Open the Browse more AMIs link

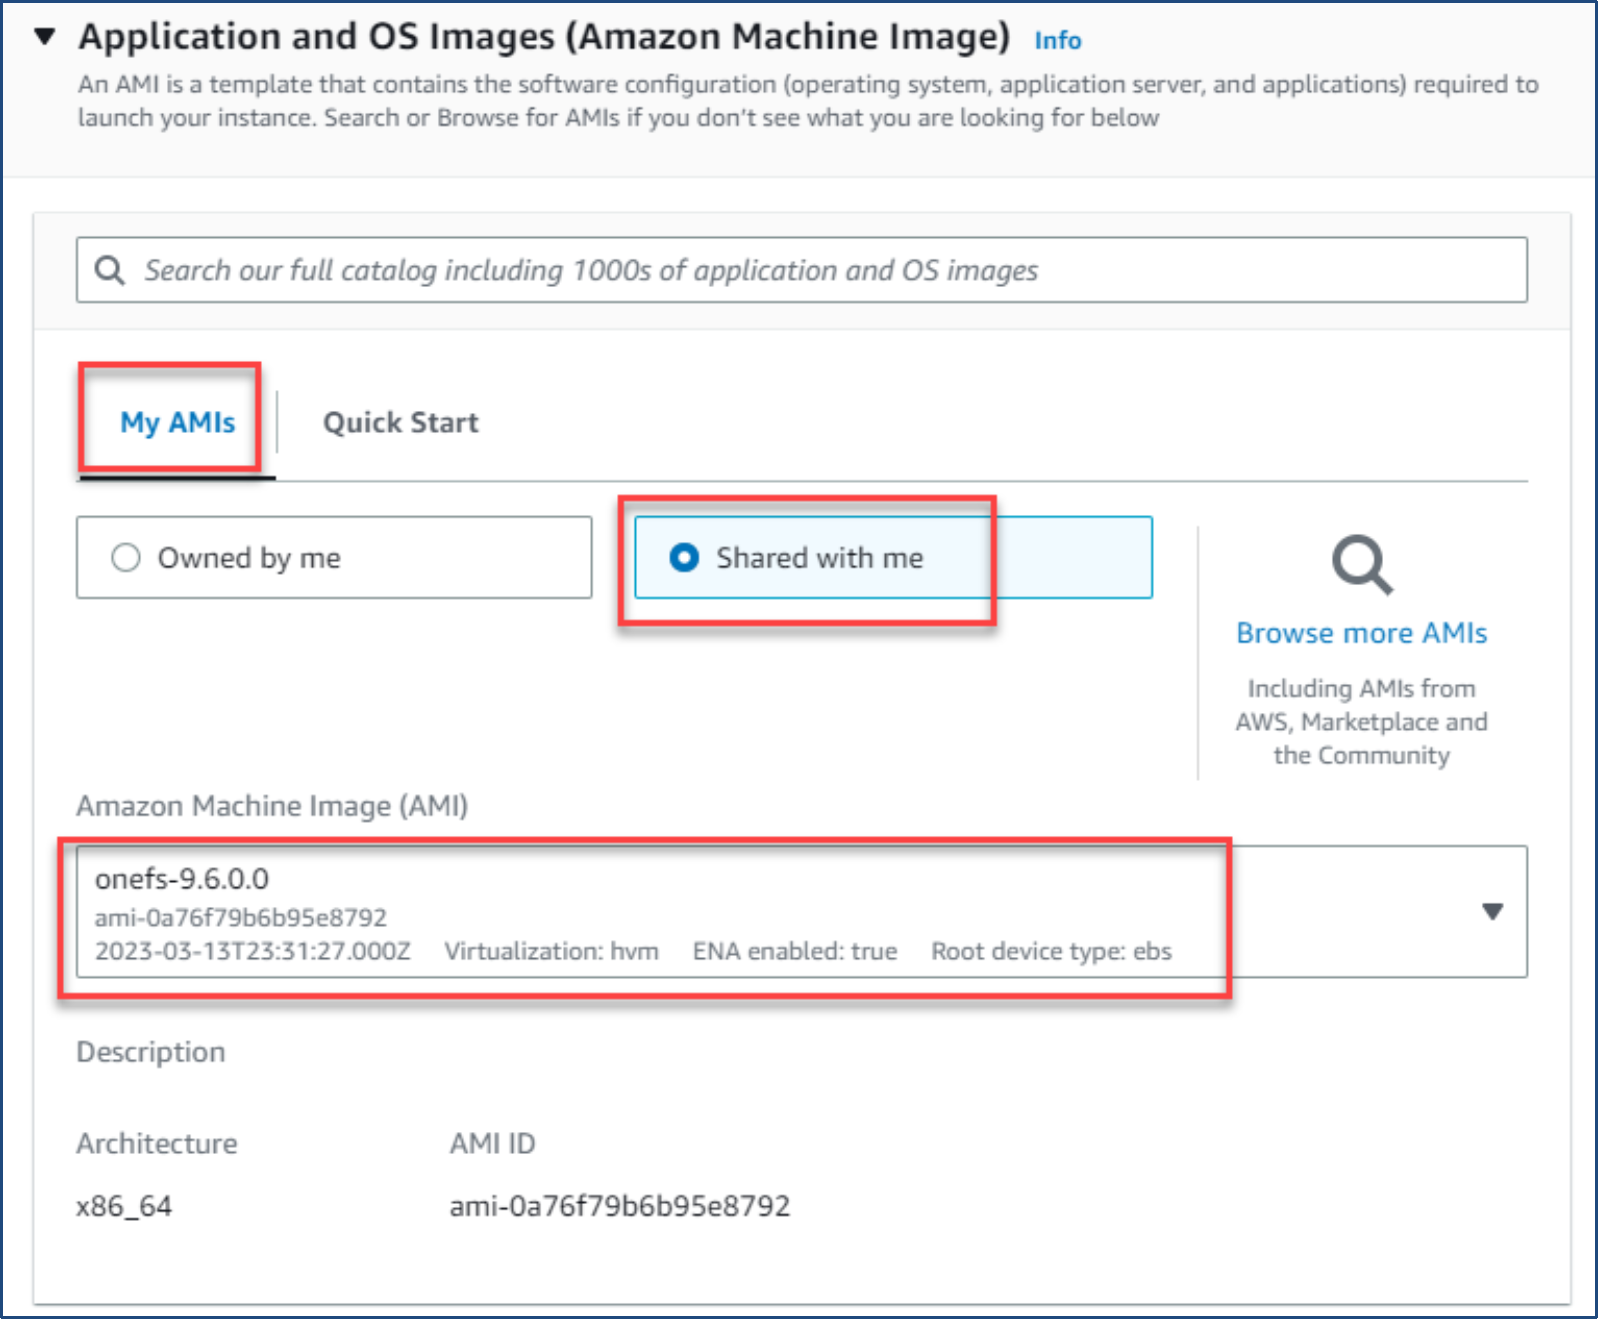click(1362, 633)
